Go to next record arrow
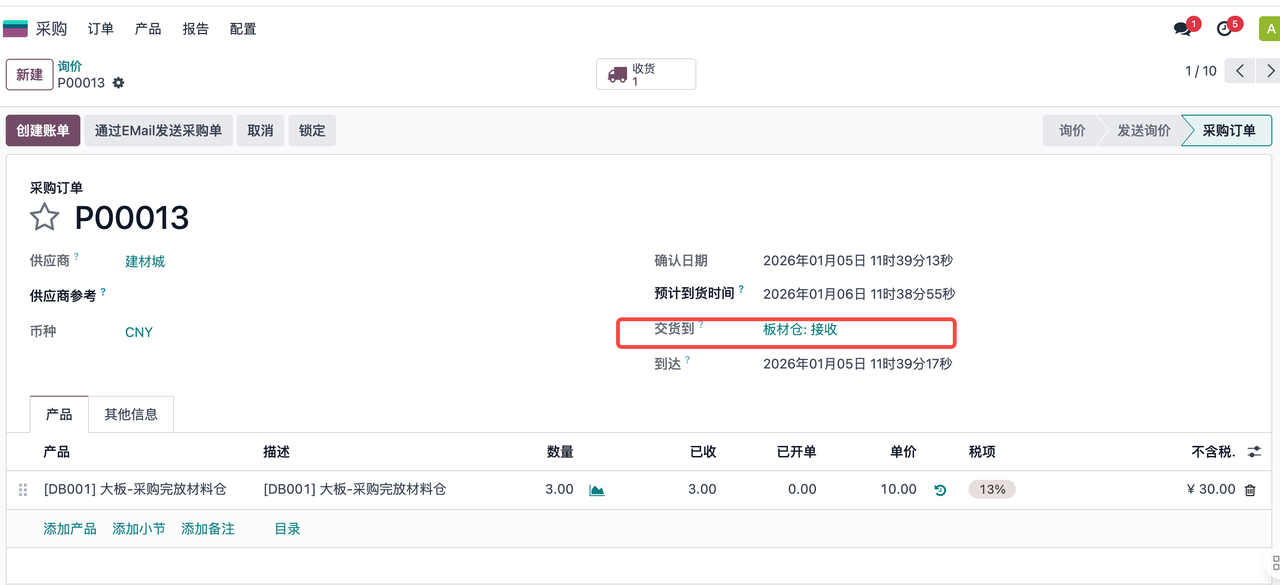 pyautogui.click(x=1268, y=71)
